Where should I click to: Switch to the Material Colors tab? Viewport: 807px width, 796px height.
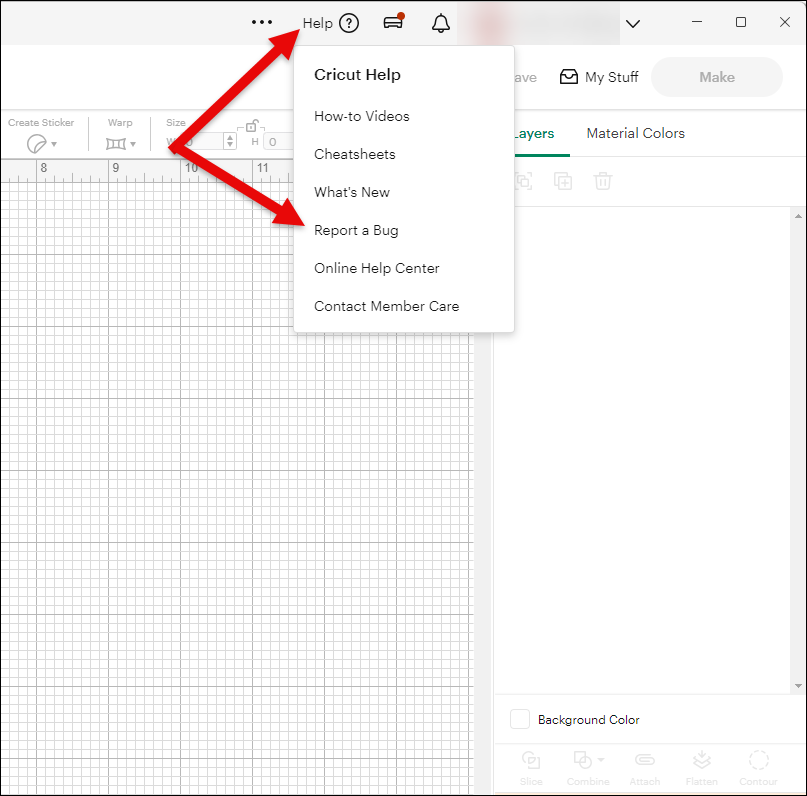pos(635,133)
